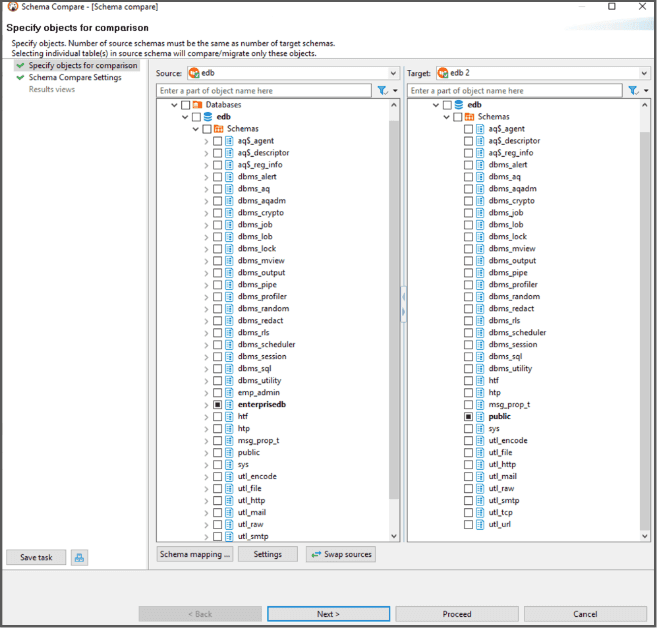The height and width of the screenshot is (629, 659).
Task: Expand the emp_admin schema in source tree
Action: (x=206, y=393)
